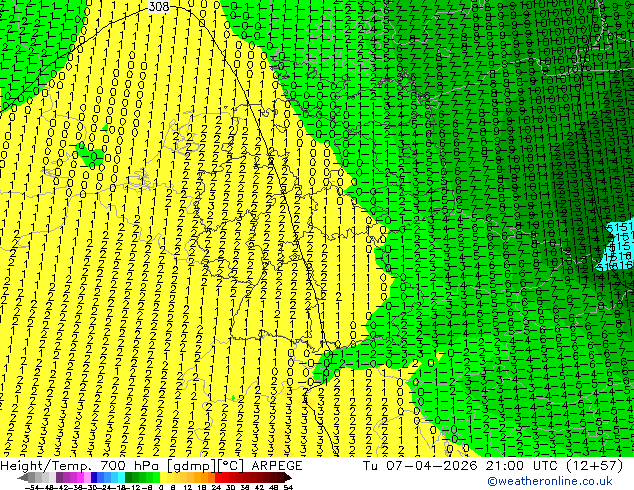Viewport: 634px width, 490px height.
Task: Click the '0' label under the color scale
Action: click(x=161, y=487)
